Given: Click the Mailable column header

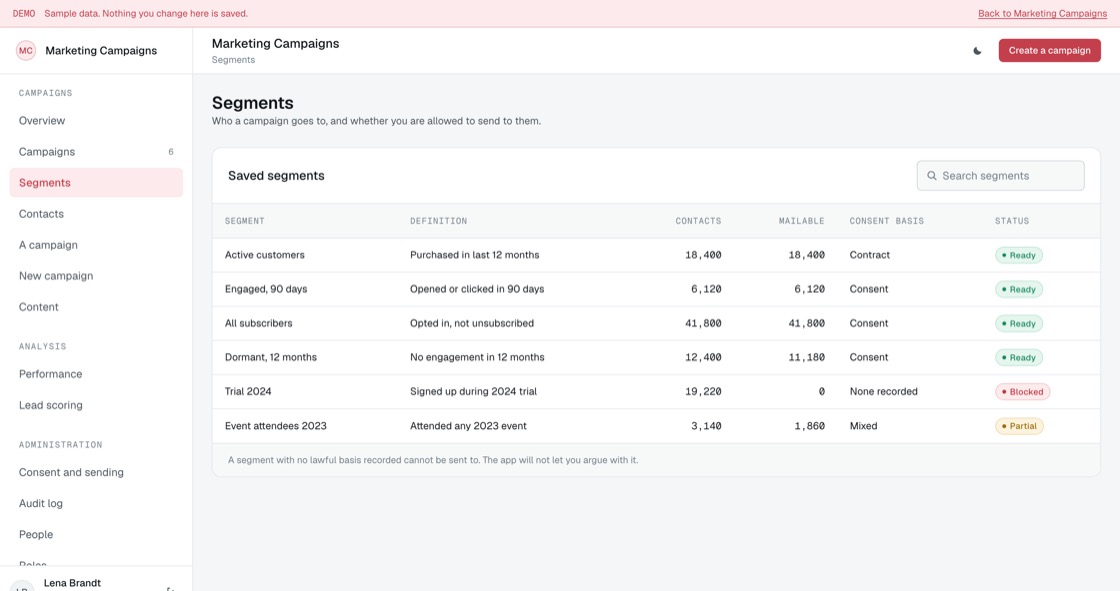Looking at the screenshot, I should click(801, 221).
